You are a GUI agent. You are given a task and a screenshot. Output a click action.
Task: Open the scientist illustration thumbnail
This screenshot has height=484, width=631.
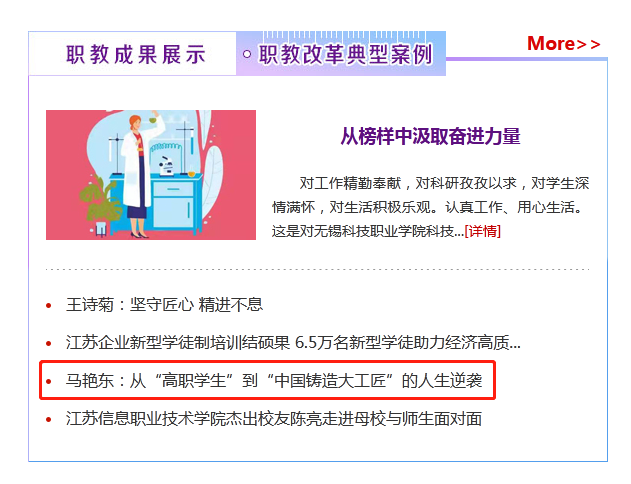click(151, 175)
